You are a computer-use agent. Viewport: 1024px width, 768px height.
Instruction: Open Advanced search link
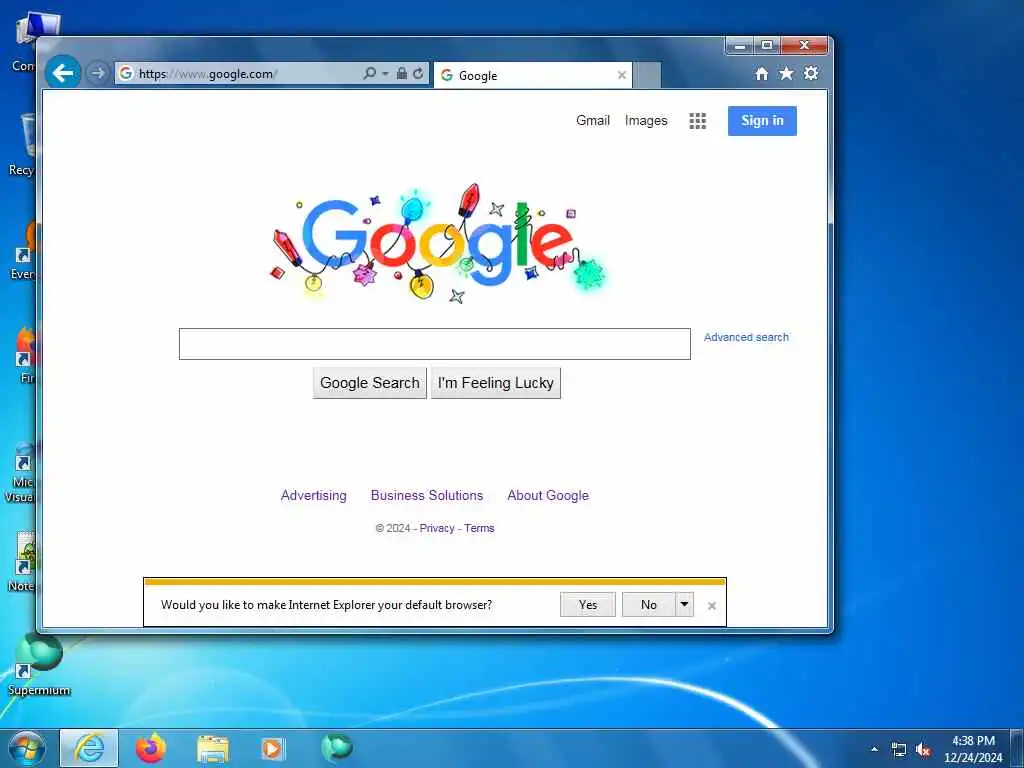(x=746, y=337)
